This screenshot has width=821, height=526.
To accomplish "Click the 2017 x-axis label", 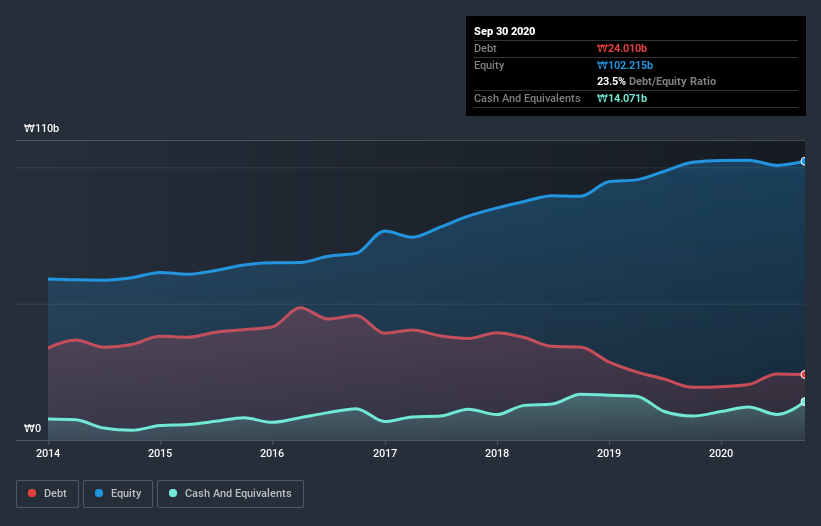I will 385,453.
